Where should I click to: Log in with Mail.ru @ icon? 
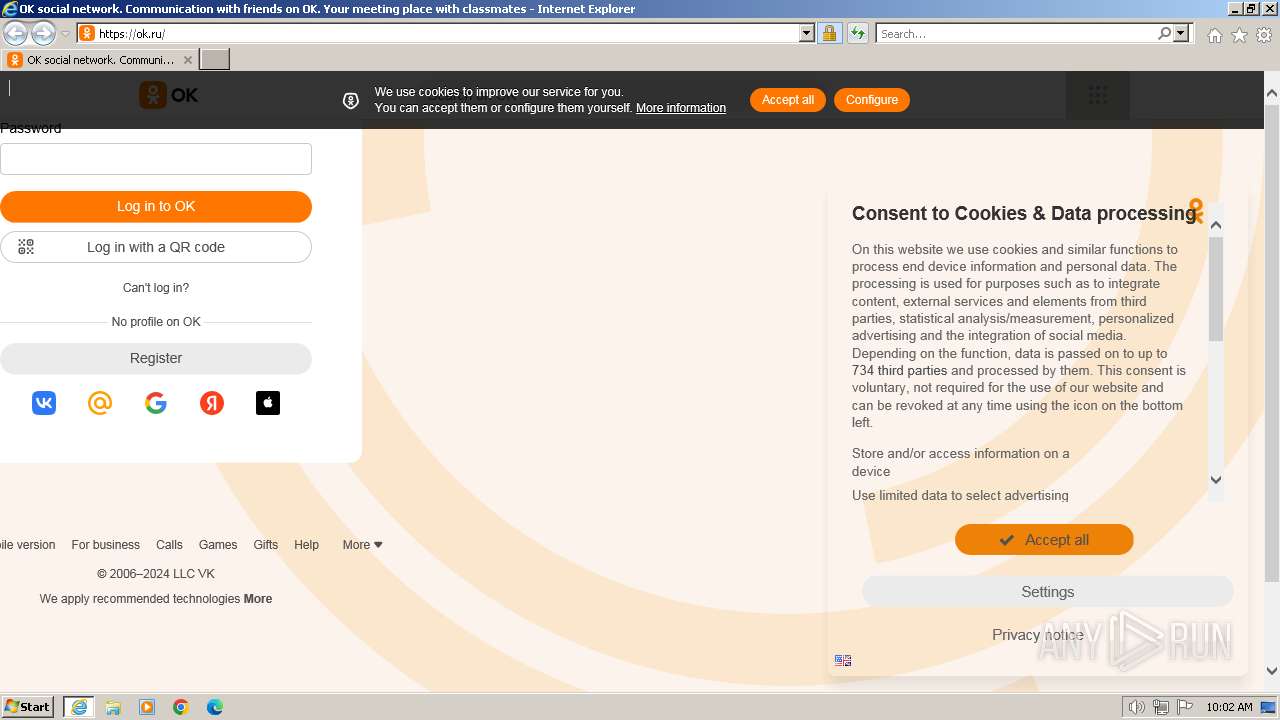tap(100, 403)
